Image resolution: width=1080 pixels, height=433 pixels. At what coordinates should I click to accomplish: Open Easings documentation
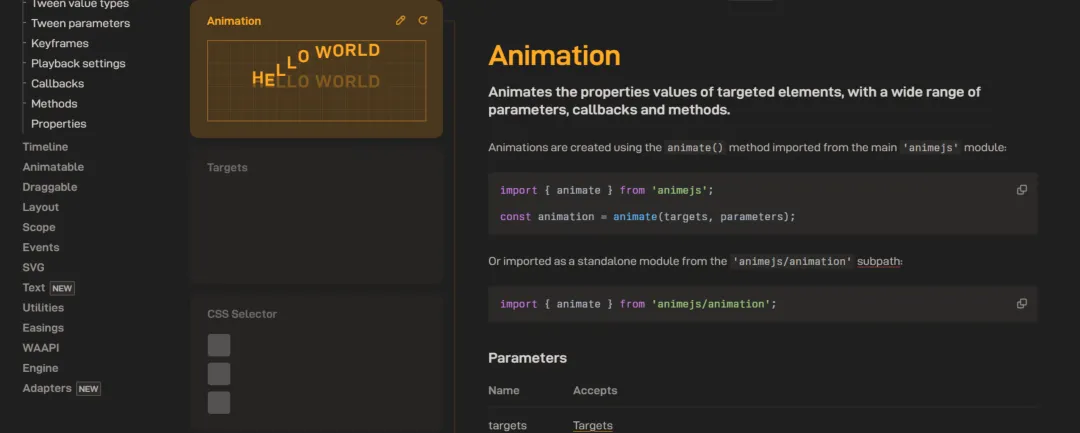[x=43, y=328]
